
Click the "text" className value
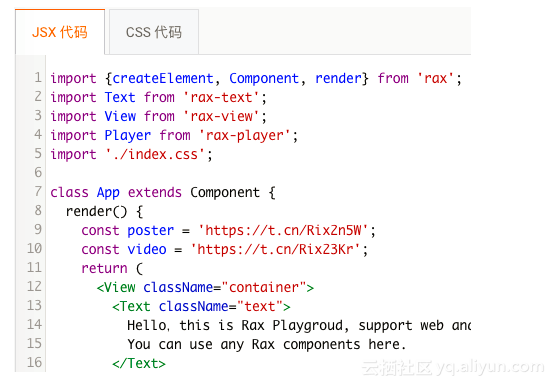pos(260,307)
